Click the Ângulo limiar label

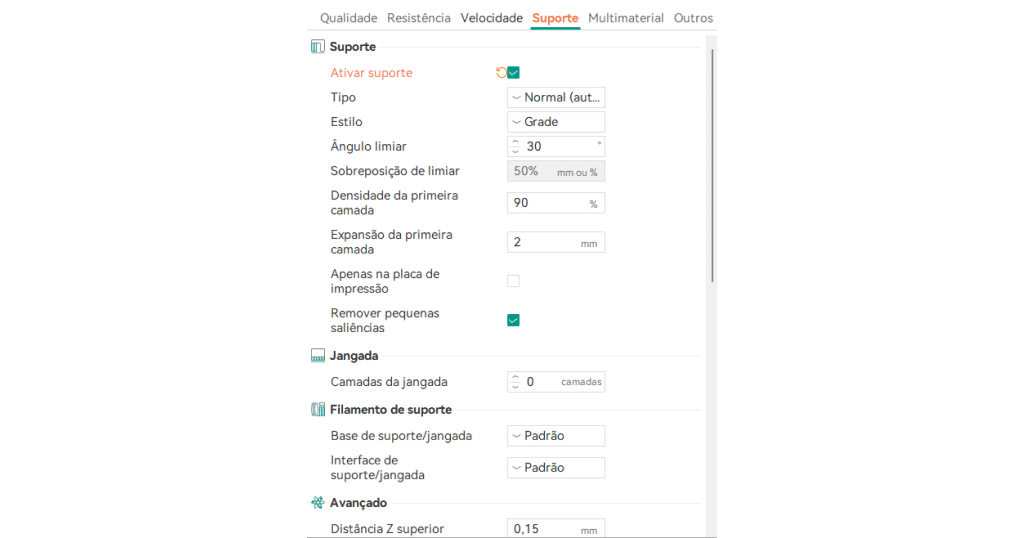point(368,146)
